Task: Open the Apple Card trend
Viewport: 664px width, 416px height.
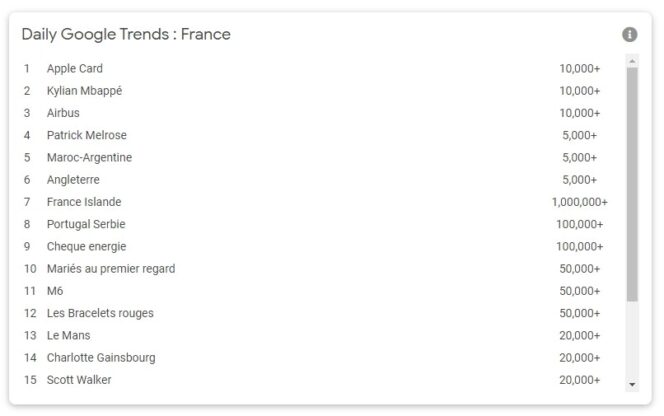Action: point(75,69)
